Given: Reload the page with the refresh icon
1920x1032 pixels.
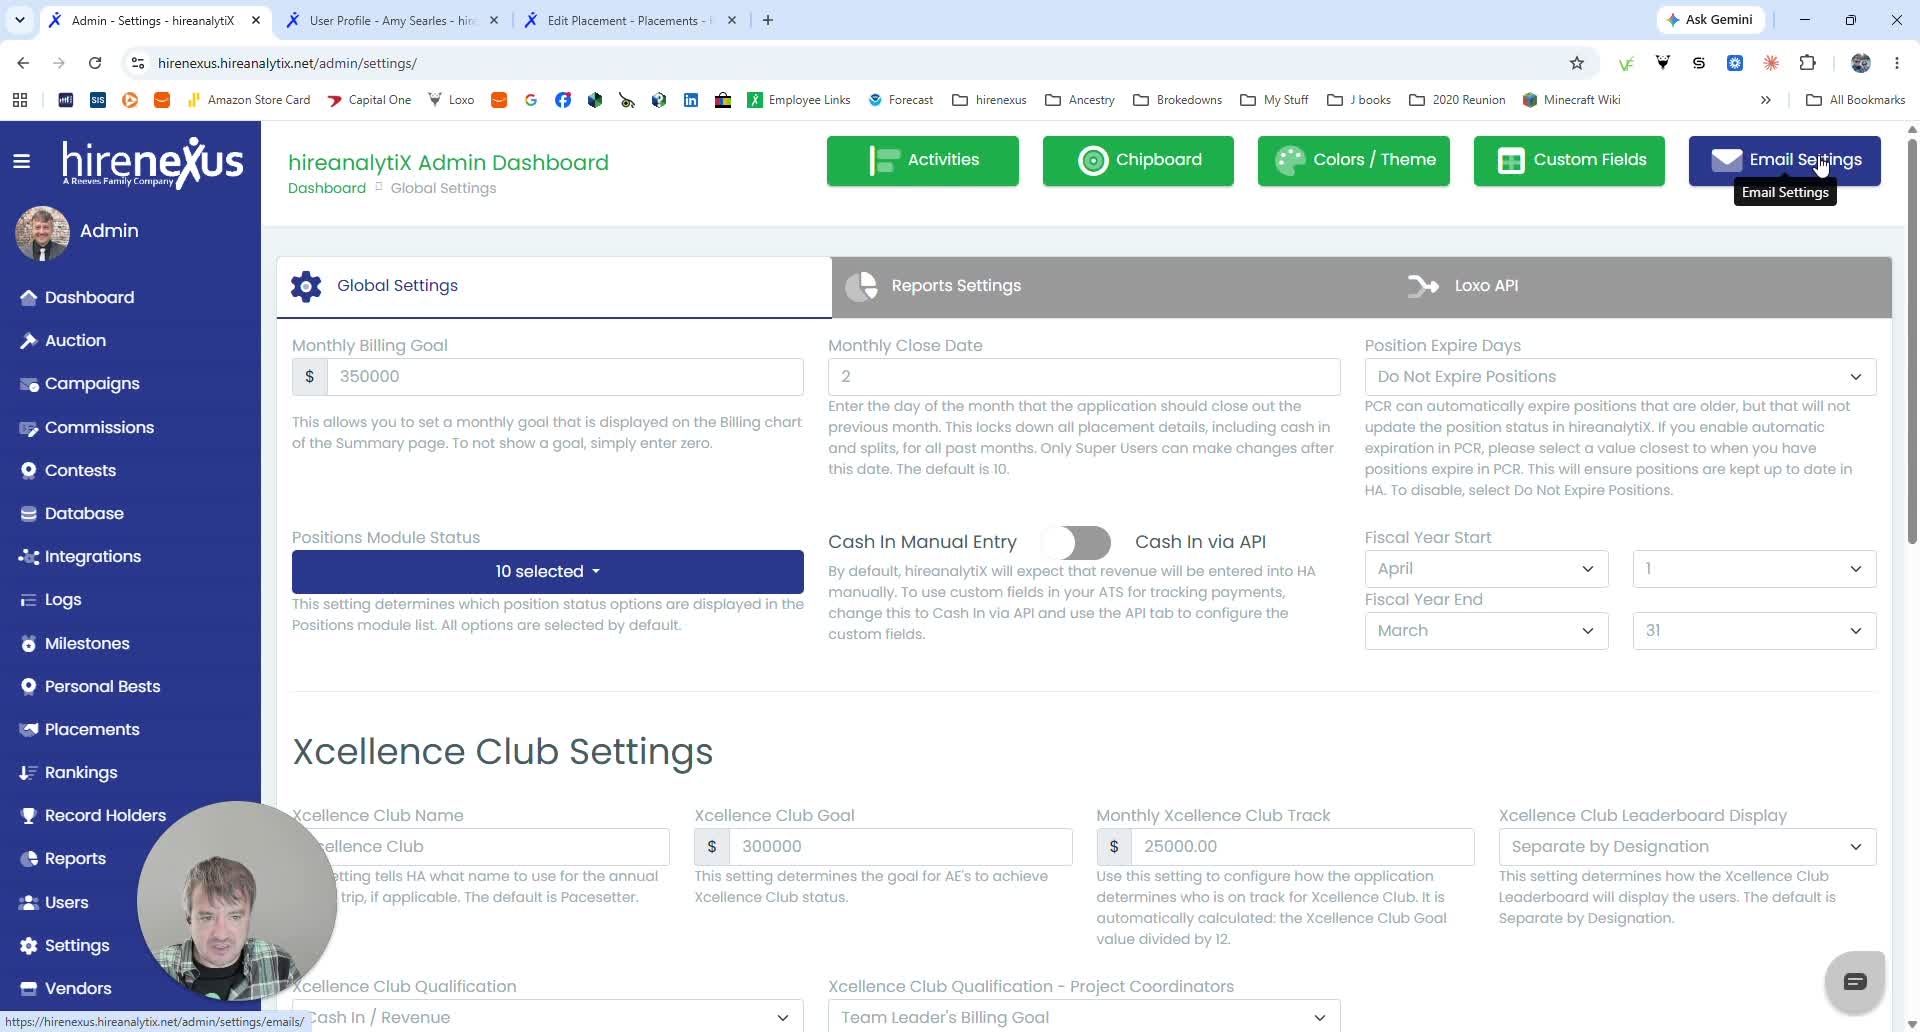Looking at the screenshot, I should [x=95, y=63].
